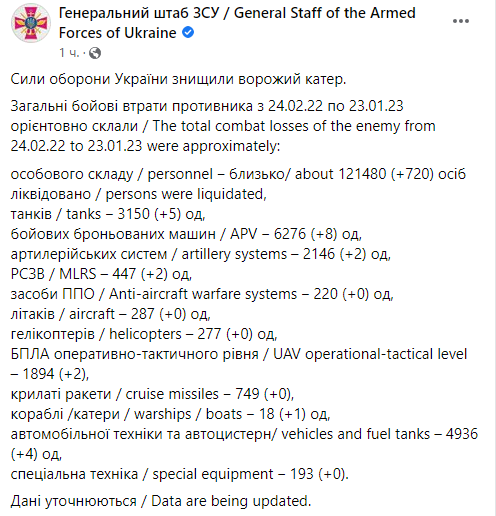Click the cruise missiles – 749 line

[152, 394]
